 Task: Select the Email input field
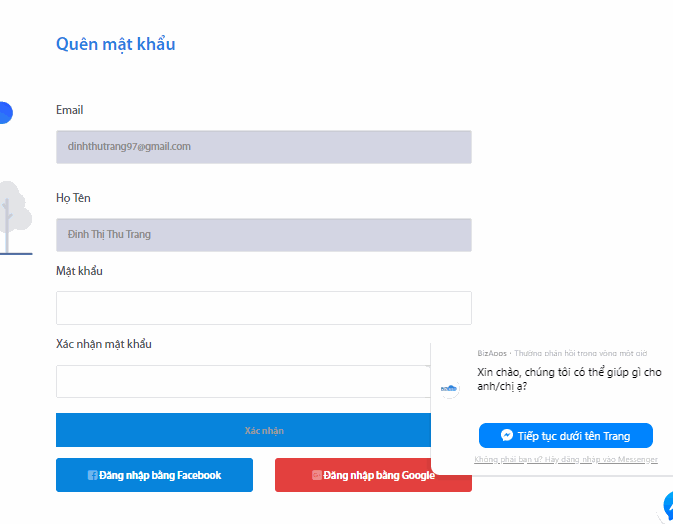(263, 146)
